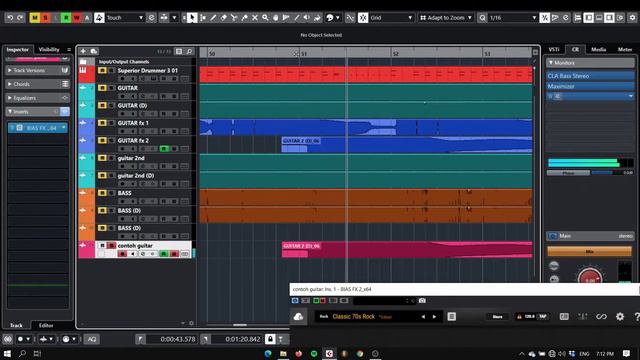Expand the Equalizers section in Inspector
Image resolution: width=640 pixels, height=360 pixels.
coord(10,98)
